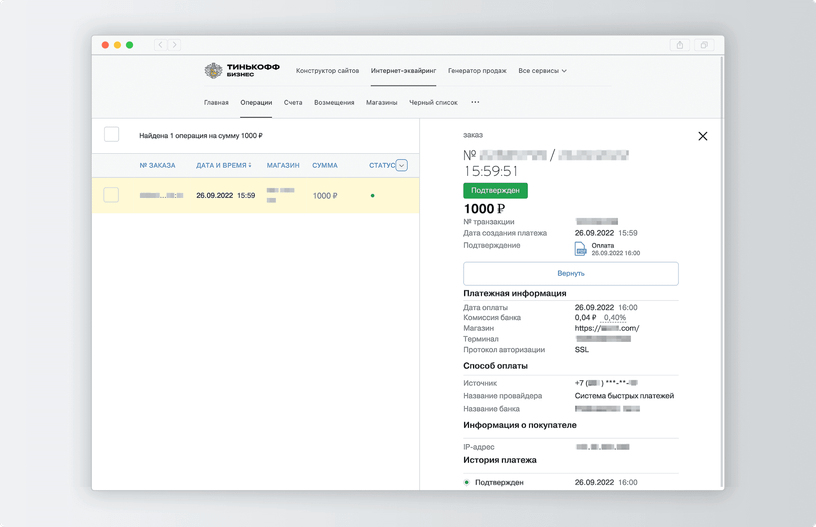This screenshot has height=527, width=816.
Task: Click the Подтвержден entry in payment history
Action: pos(499,482)
